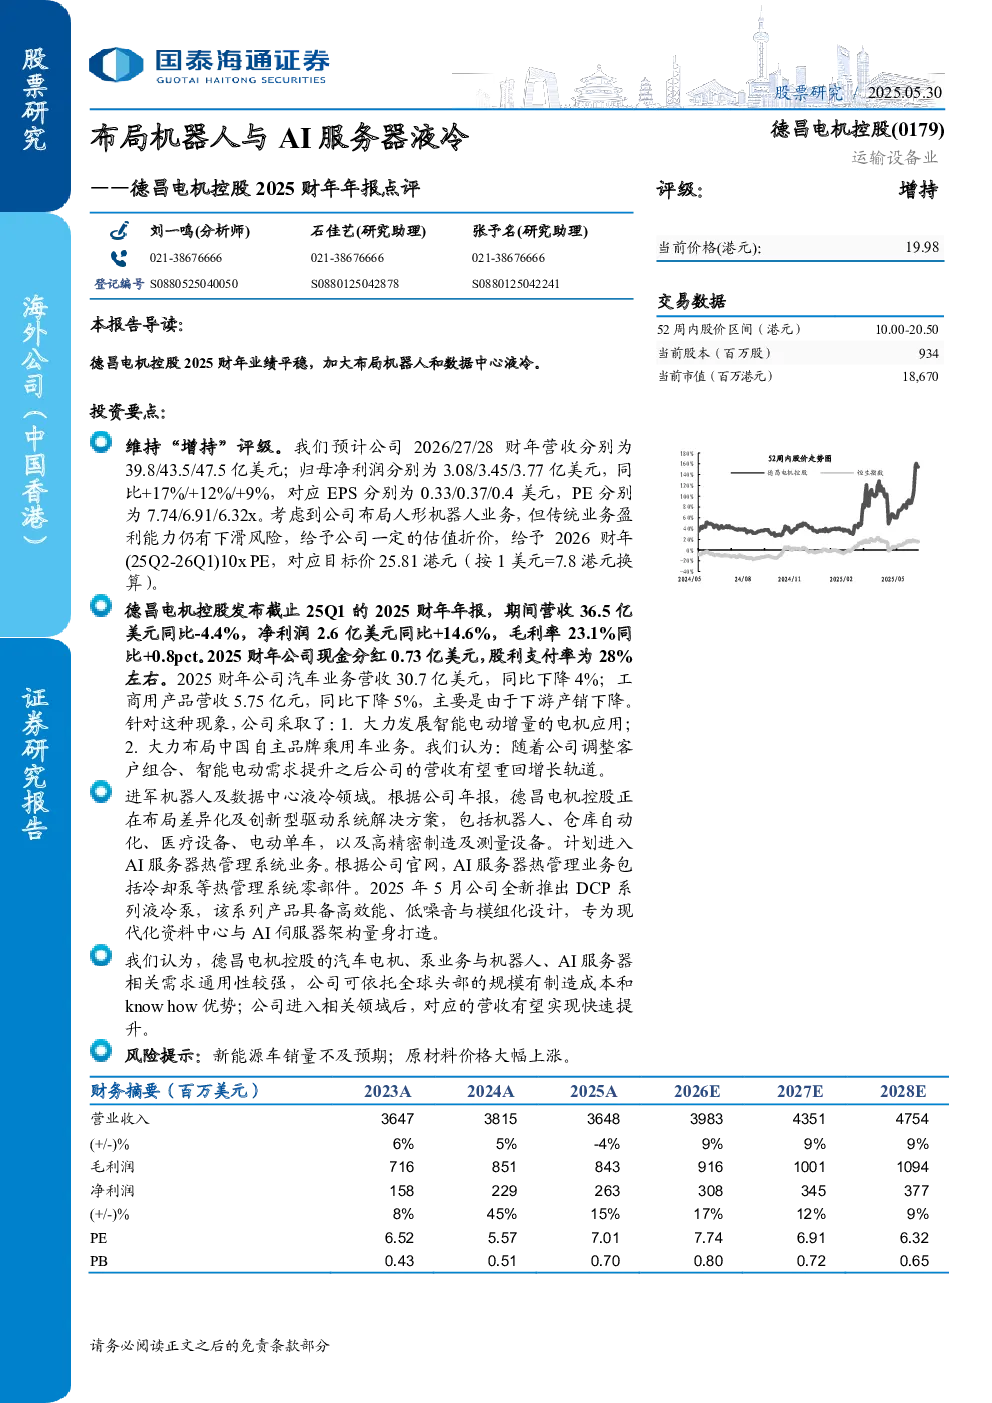Click the 2024A net profit growth 45%

tap(502, 1214)
